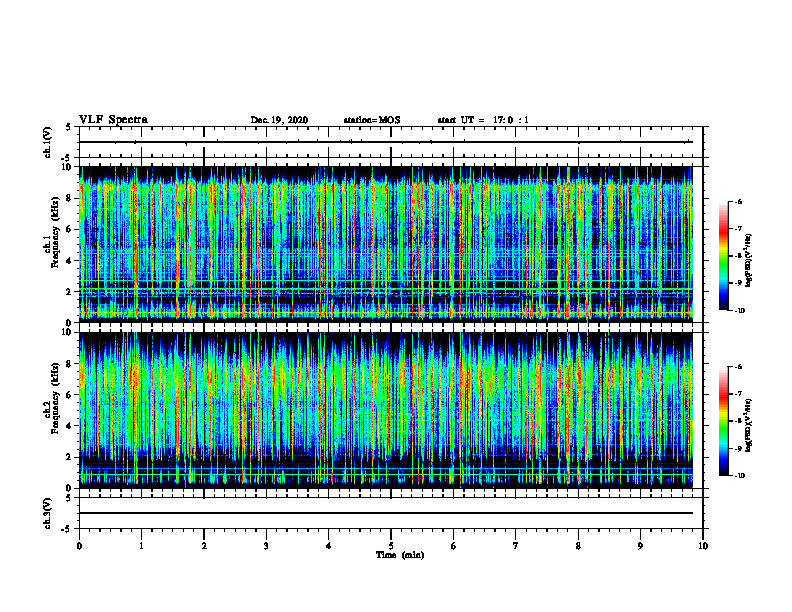Select the date text "Dec. 19, 2020"
Viewport: 792px width, 612px height.
[279, 120]
